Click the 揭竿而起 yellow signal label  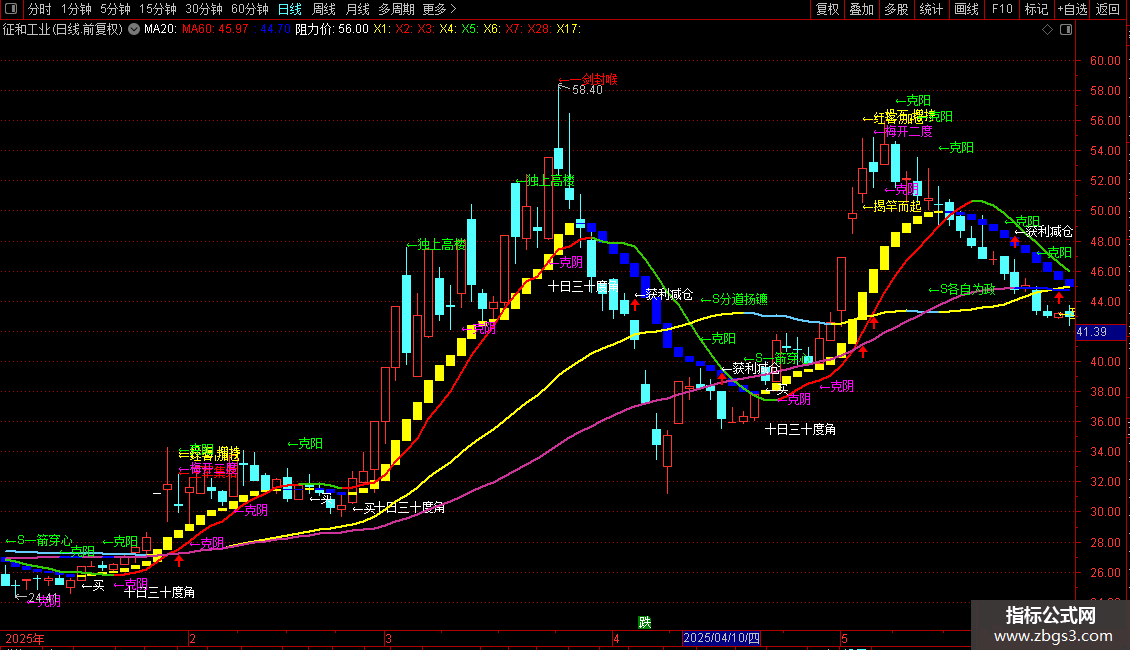pos(892,207)
